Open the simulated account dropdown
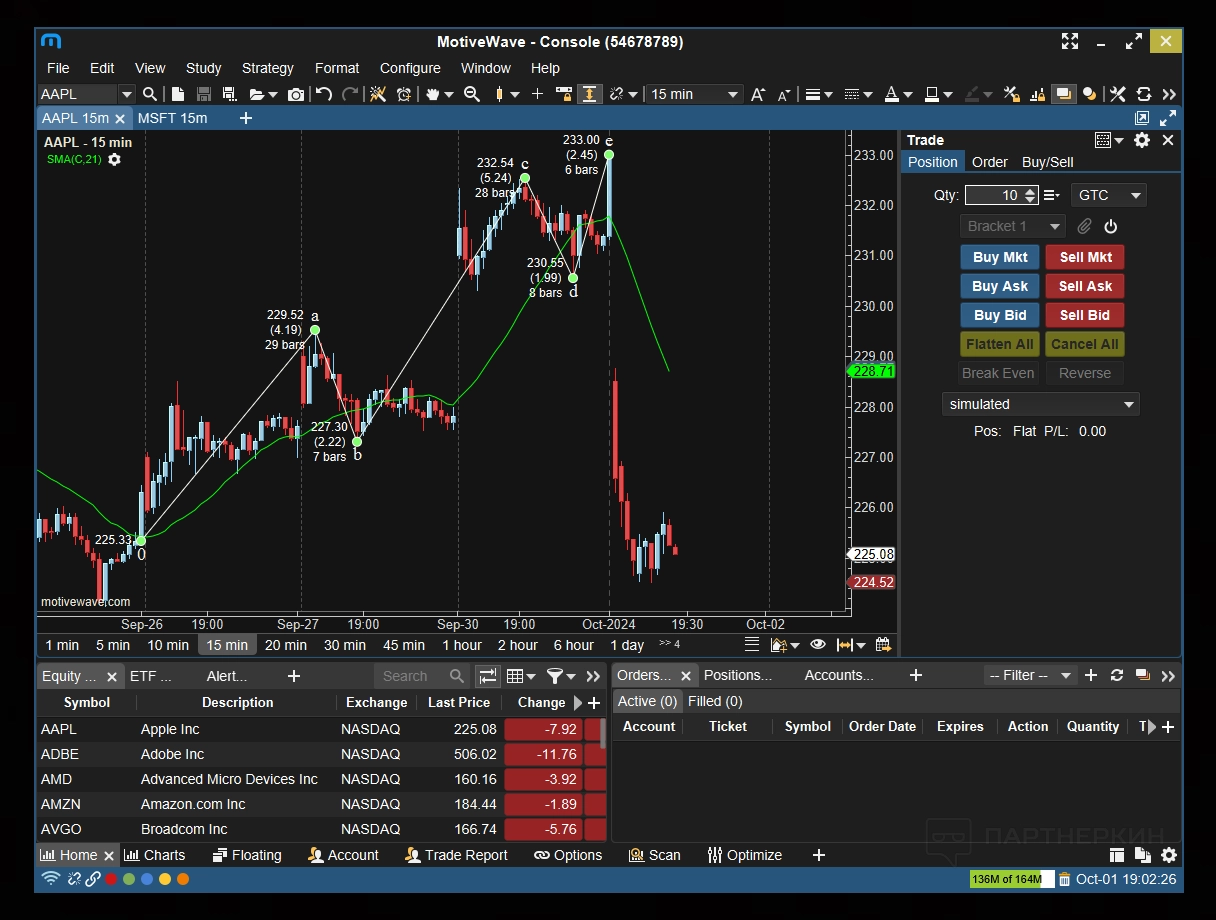Image resolution: width=1216 pixels, height=920 pixels. pos(1040,404)
